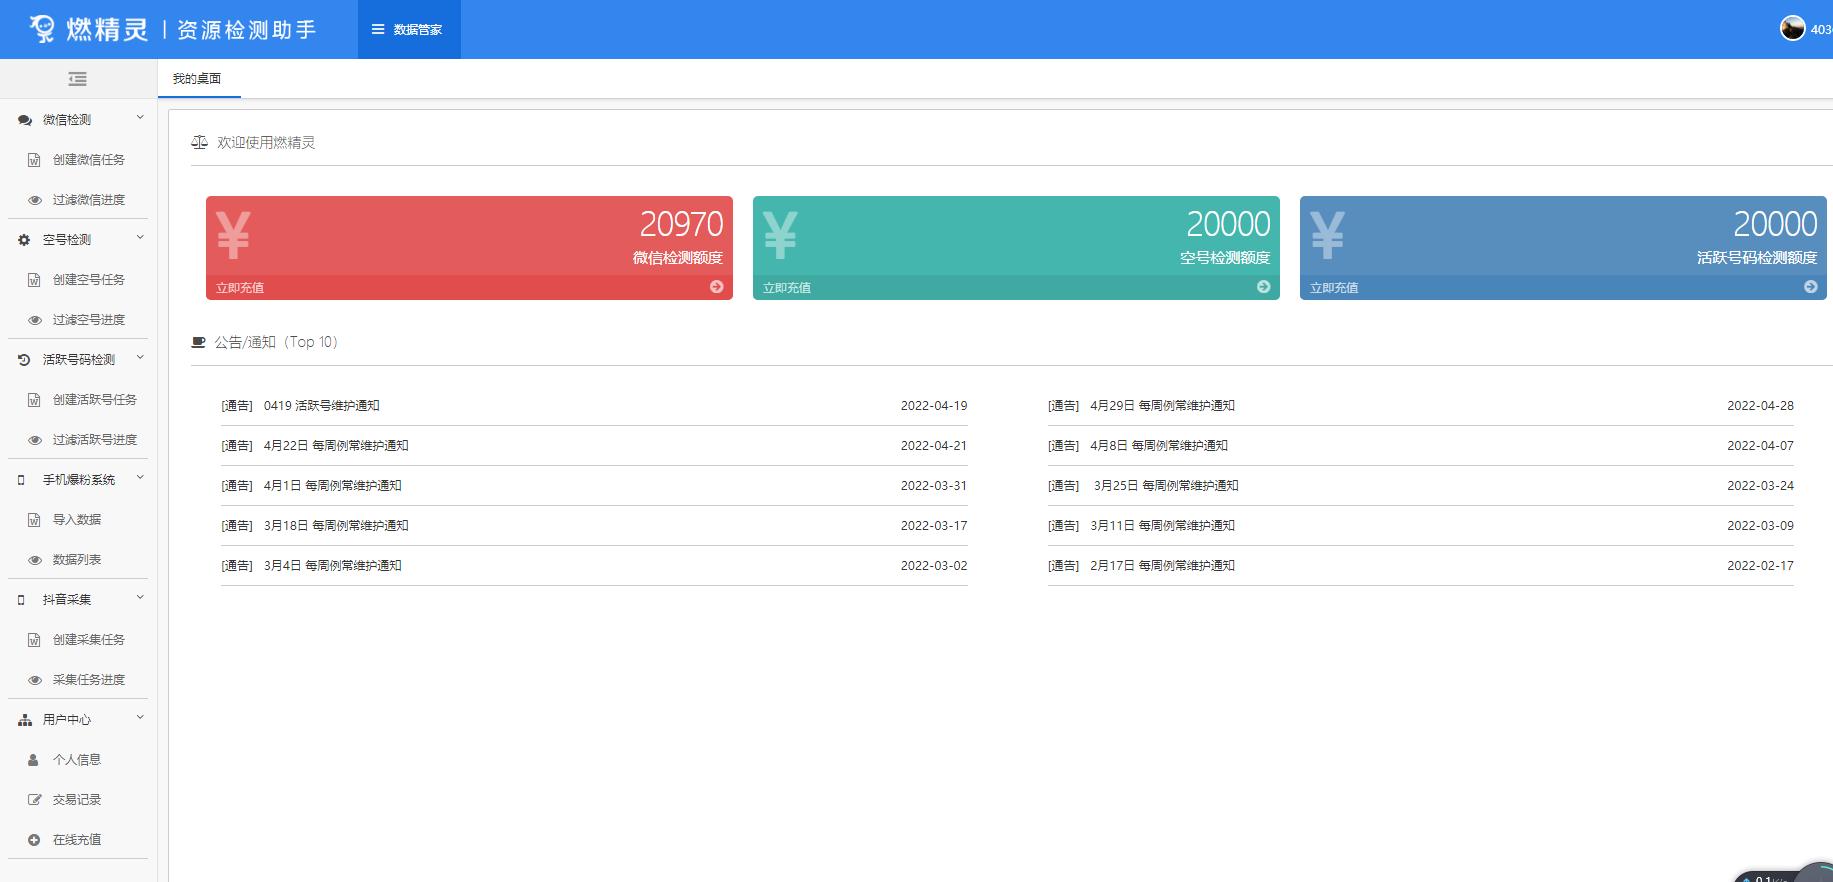Click the eye icon beside 过滤活跃号进度
1833x882 pixels.
[34, 440]
